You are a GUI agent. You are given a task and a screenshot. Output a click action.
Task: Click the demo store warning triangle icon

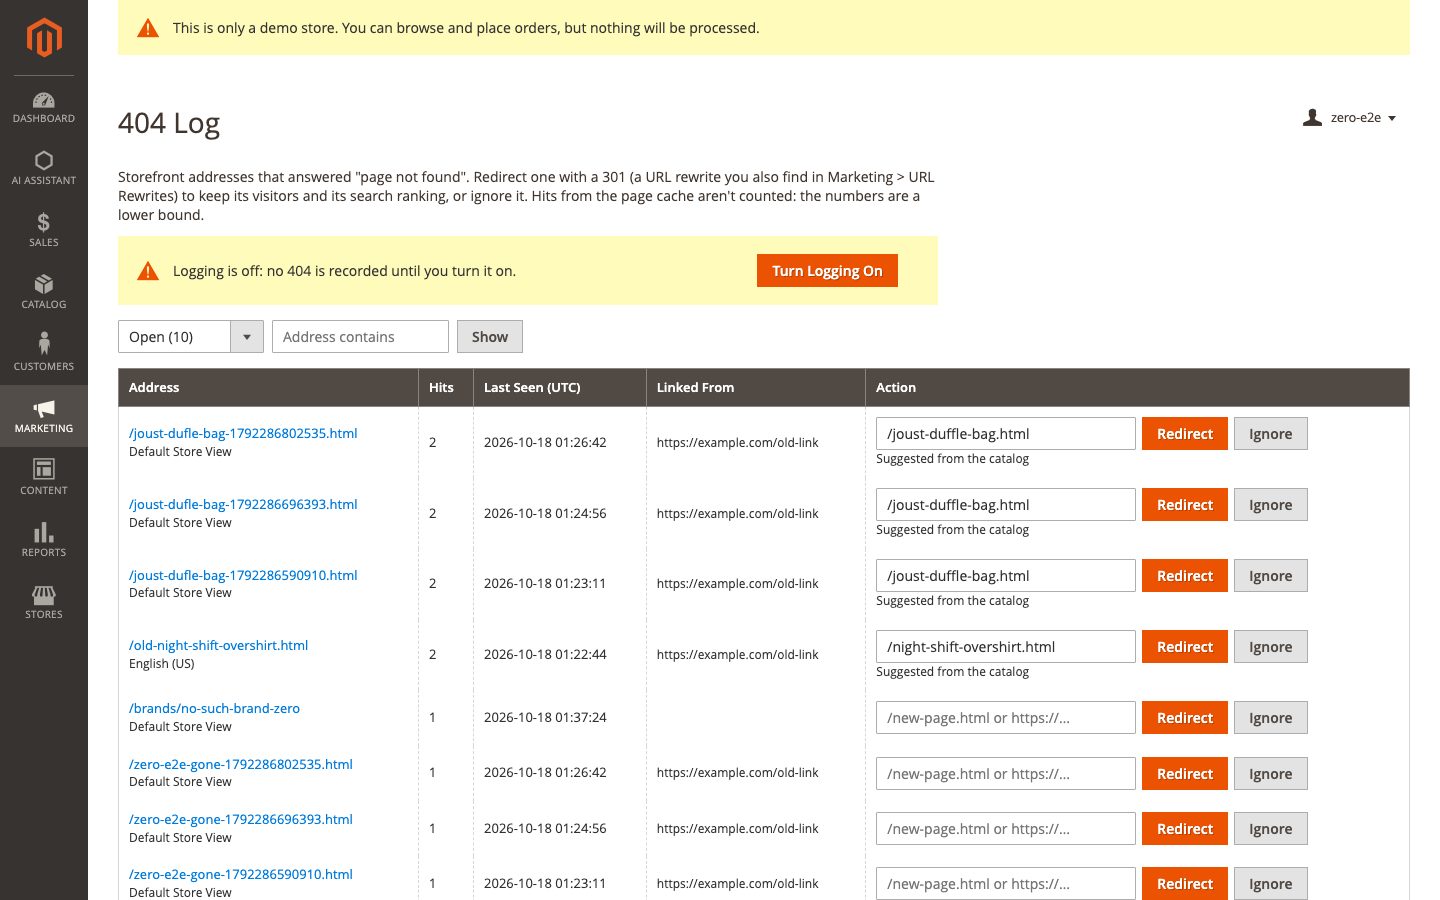point(148,28)
